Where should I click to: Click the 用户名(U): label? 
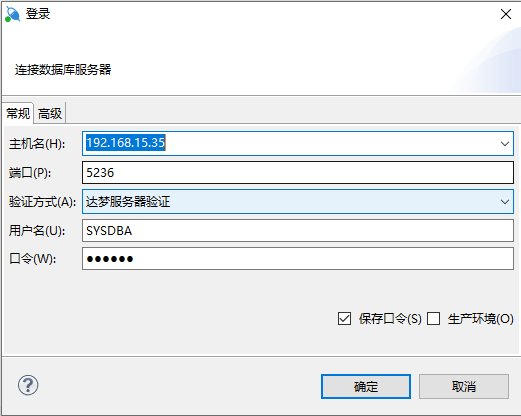tap(37, 231)
